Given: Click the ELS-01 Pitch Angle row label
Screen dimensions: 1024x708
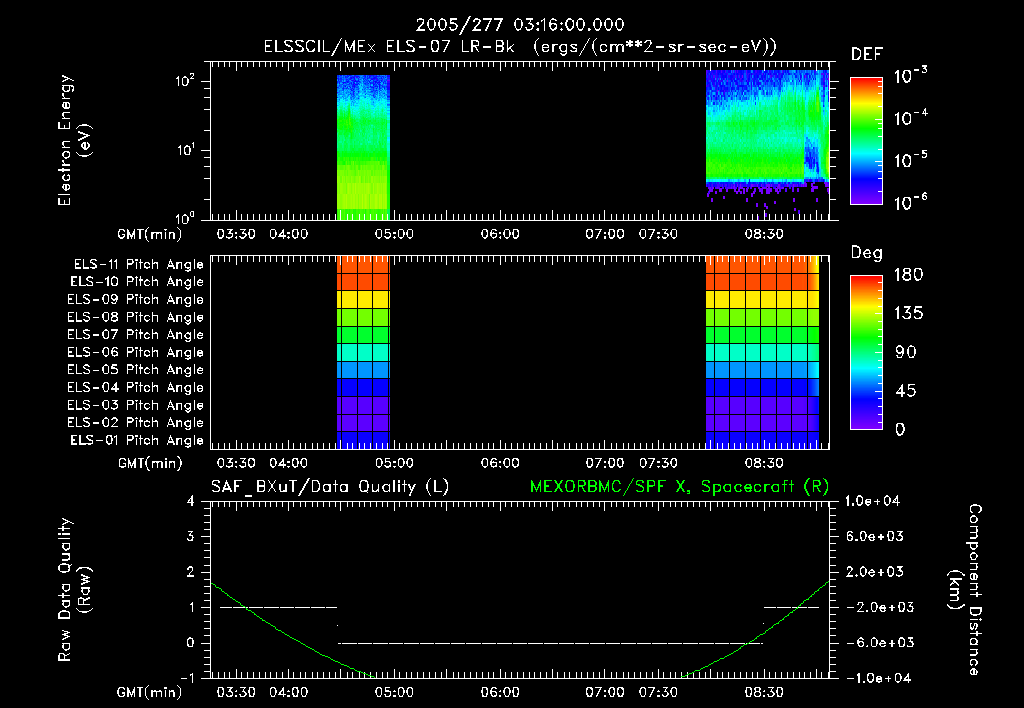Looking at the screenshot, I should pyautogui.click(x=137, y=441).
